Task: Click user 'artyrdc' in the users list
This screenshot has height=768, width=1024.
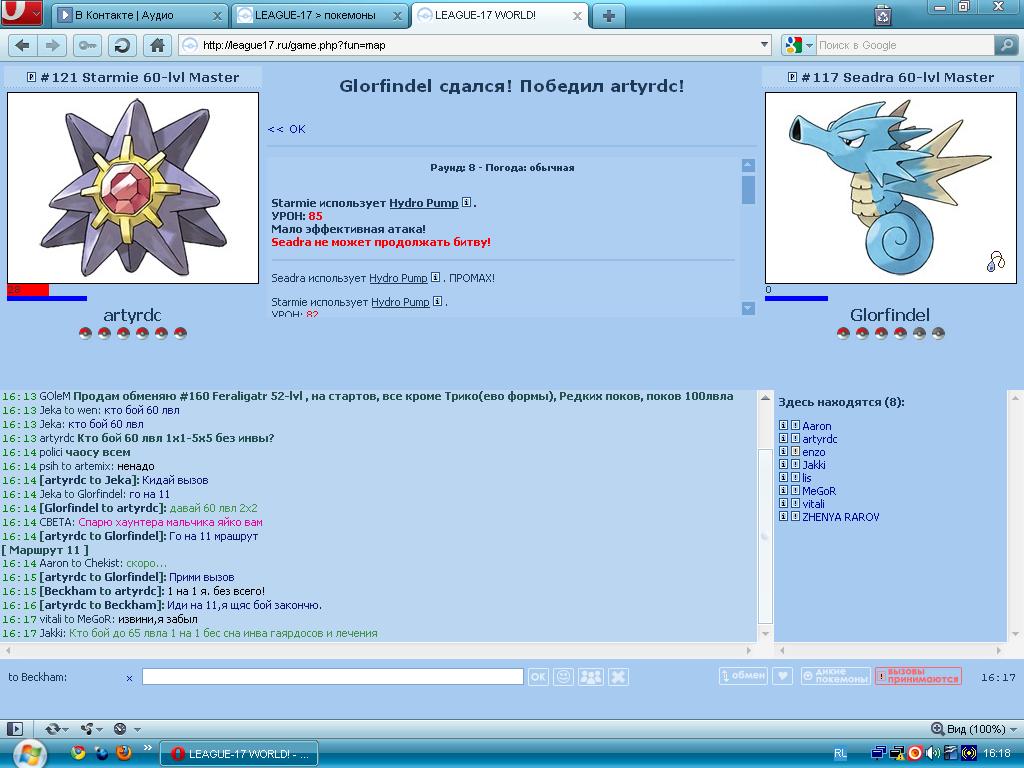Action: (x=820, y=439)
